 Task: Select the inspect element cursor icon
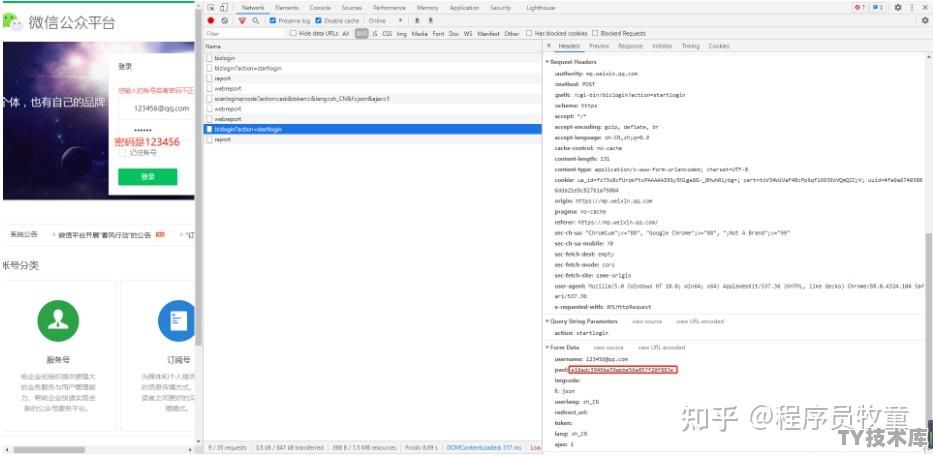pos(211,8)
